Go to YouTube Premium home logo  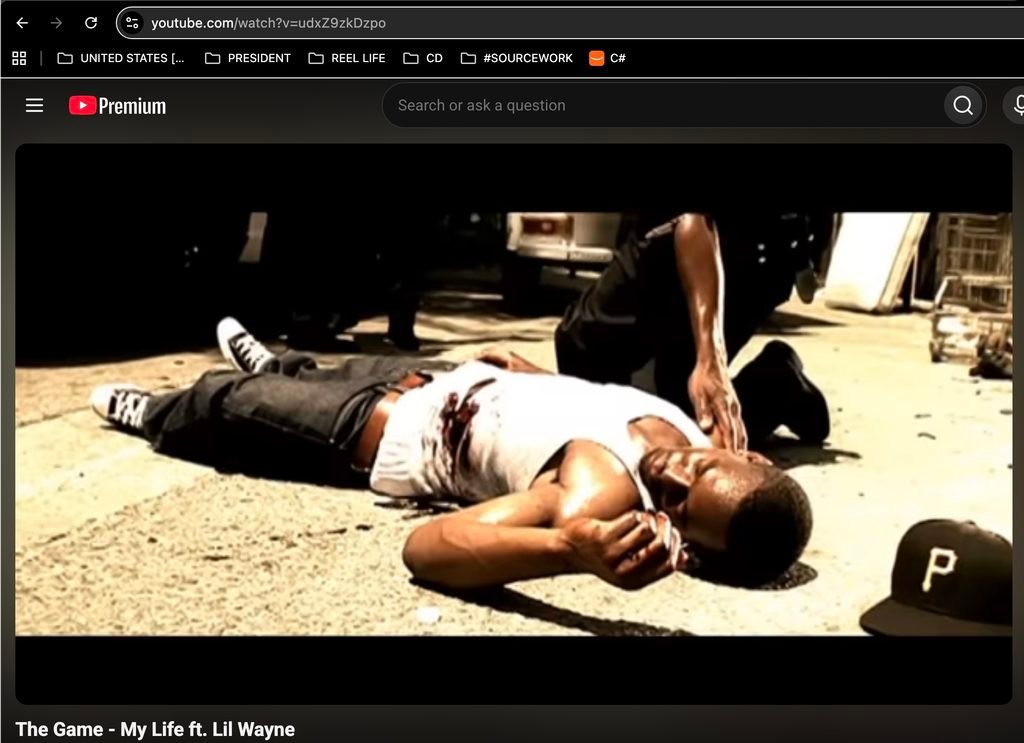click(x=118, y=106)
